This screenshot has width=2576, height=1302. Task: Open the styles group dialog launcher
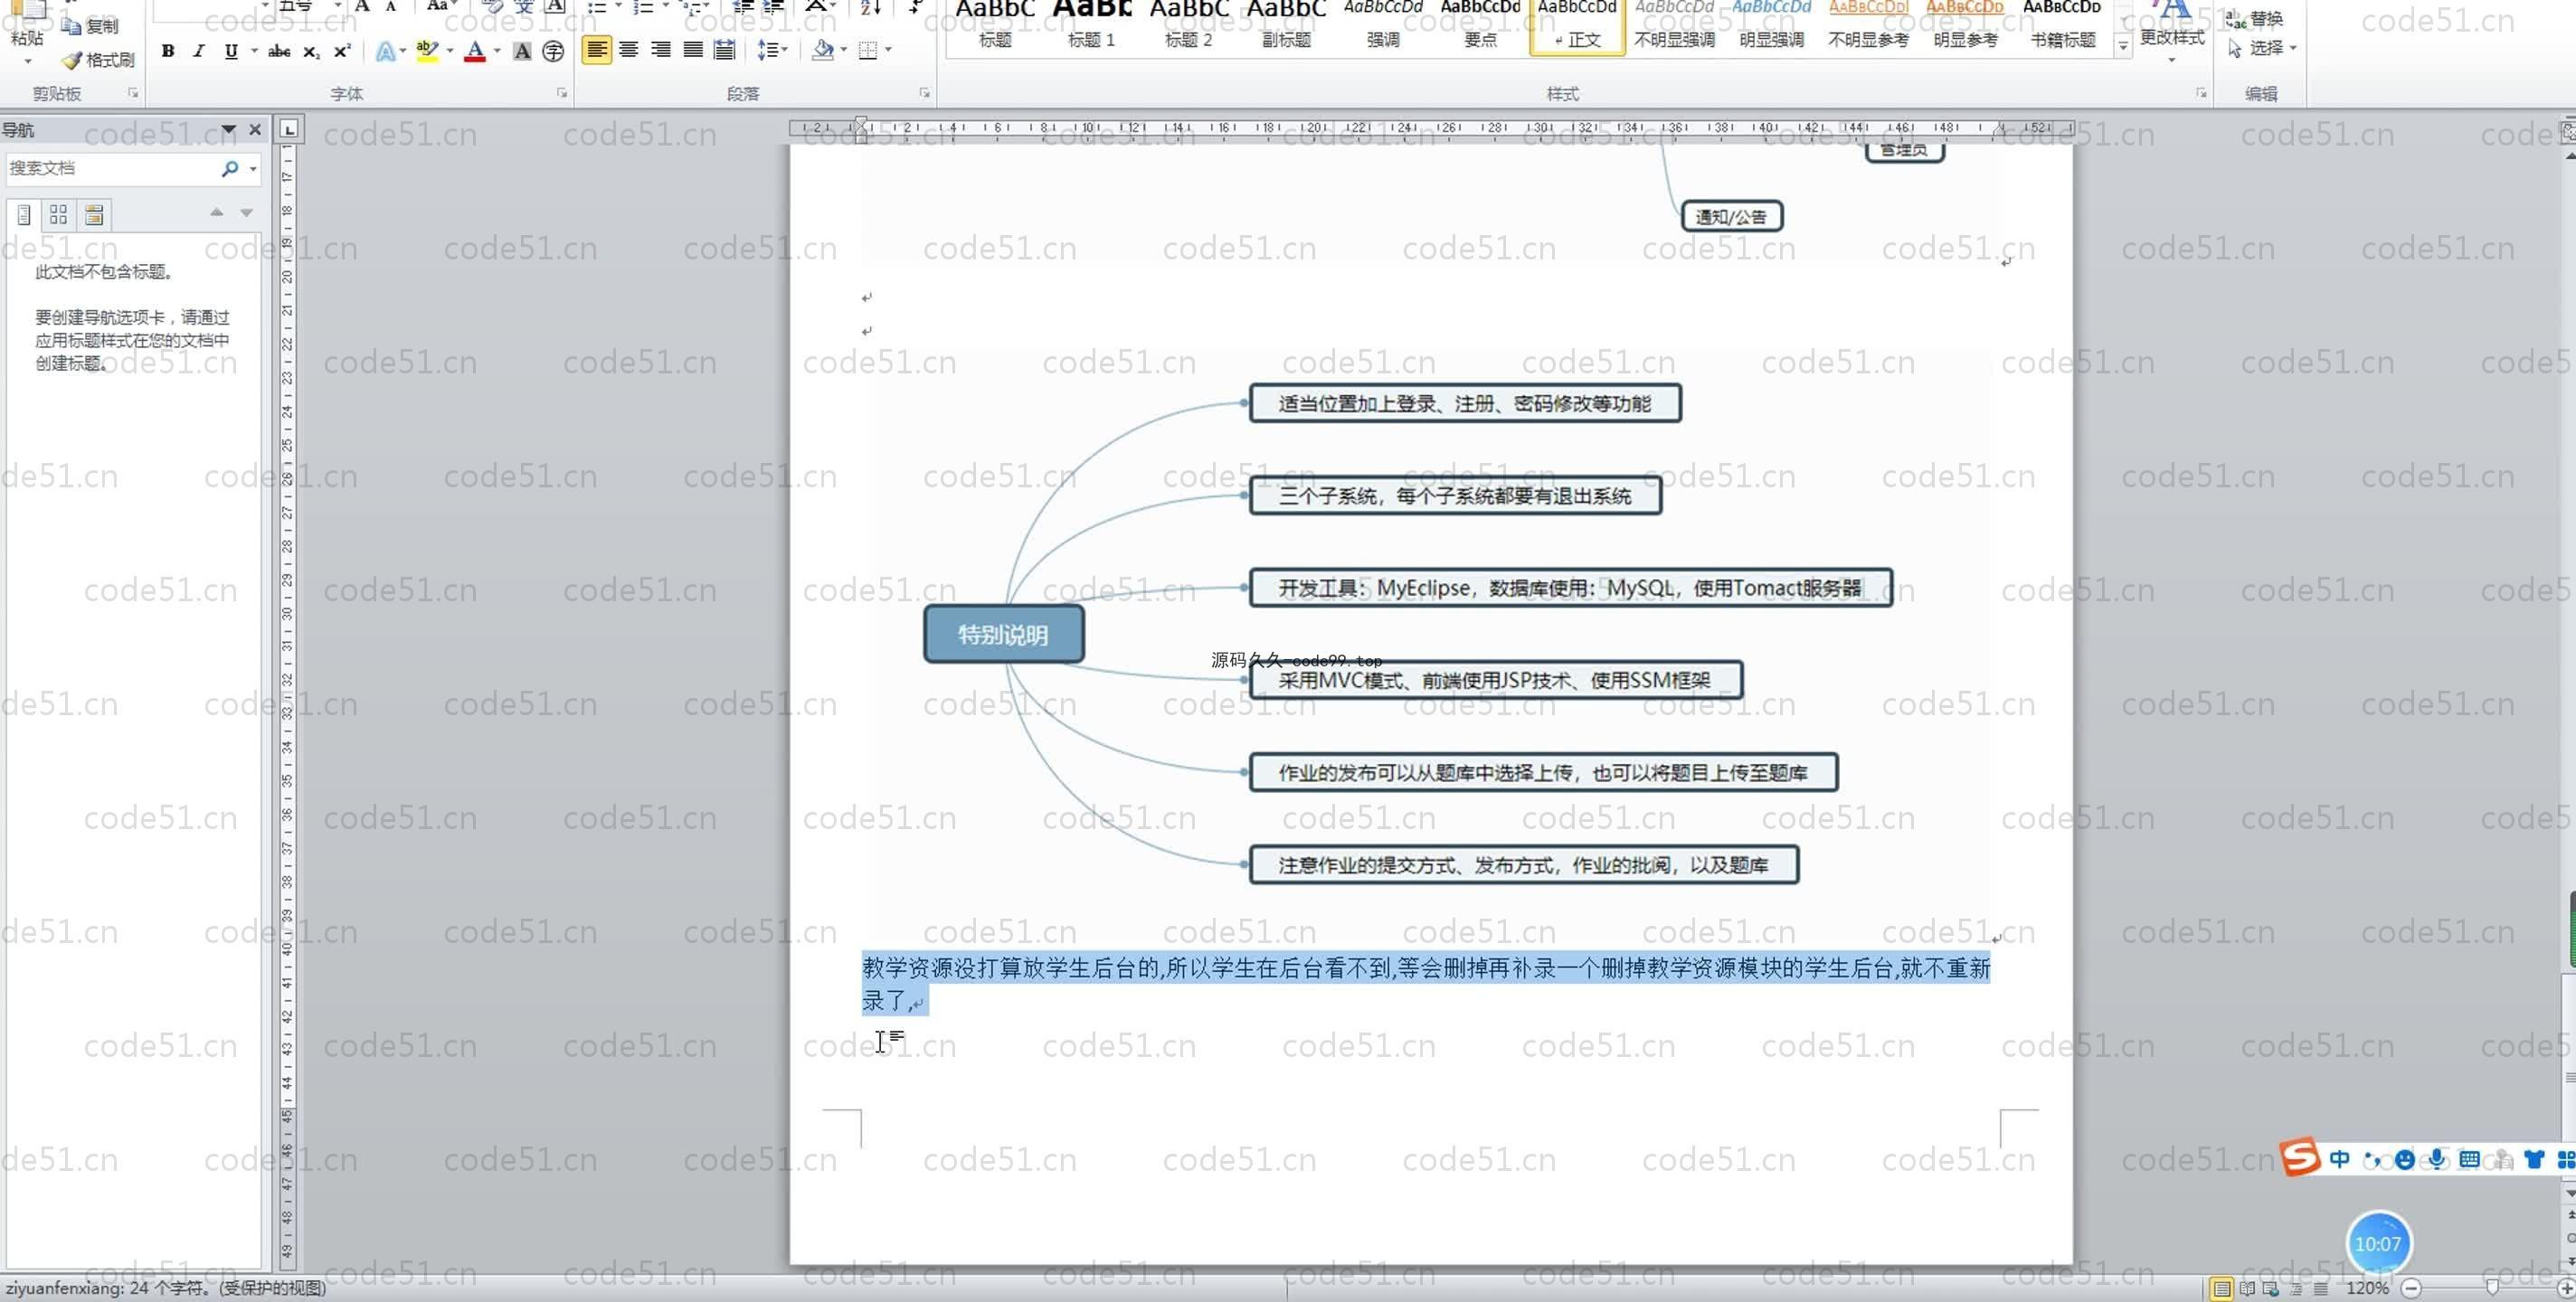(2201, 93)
